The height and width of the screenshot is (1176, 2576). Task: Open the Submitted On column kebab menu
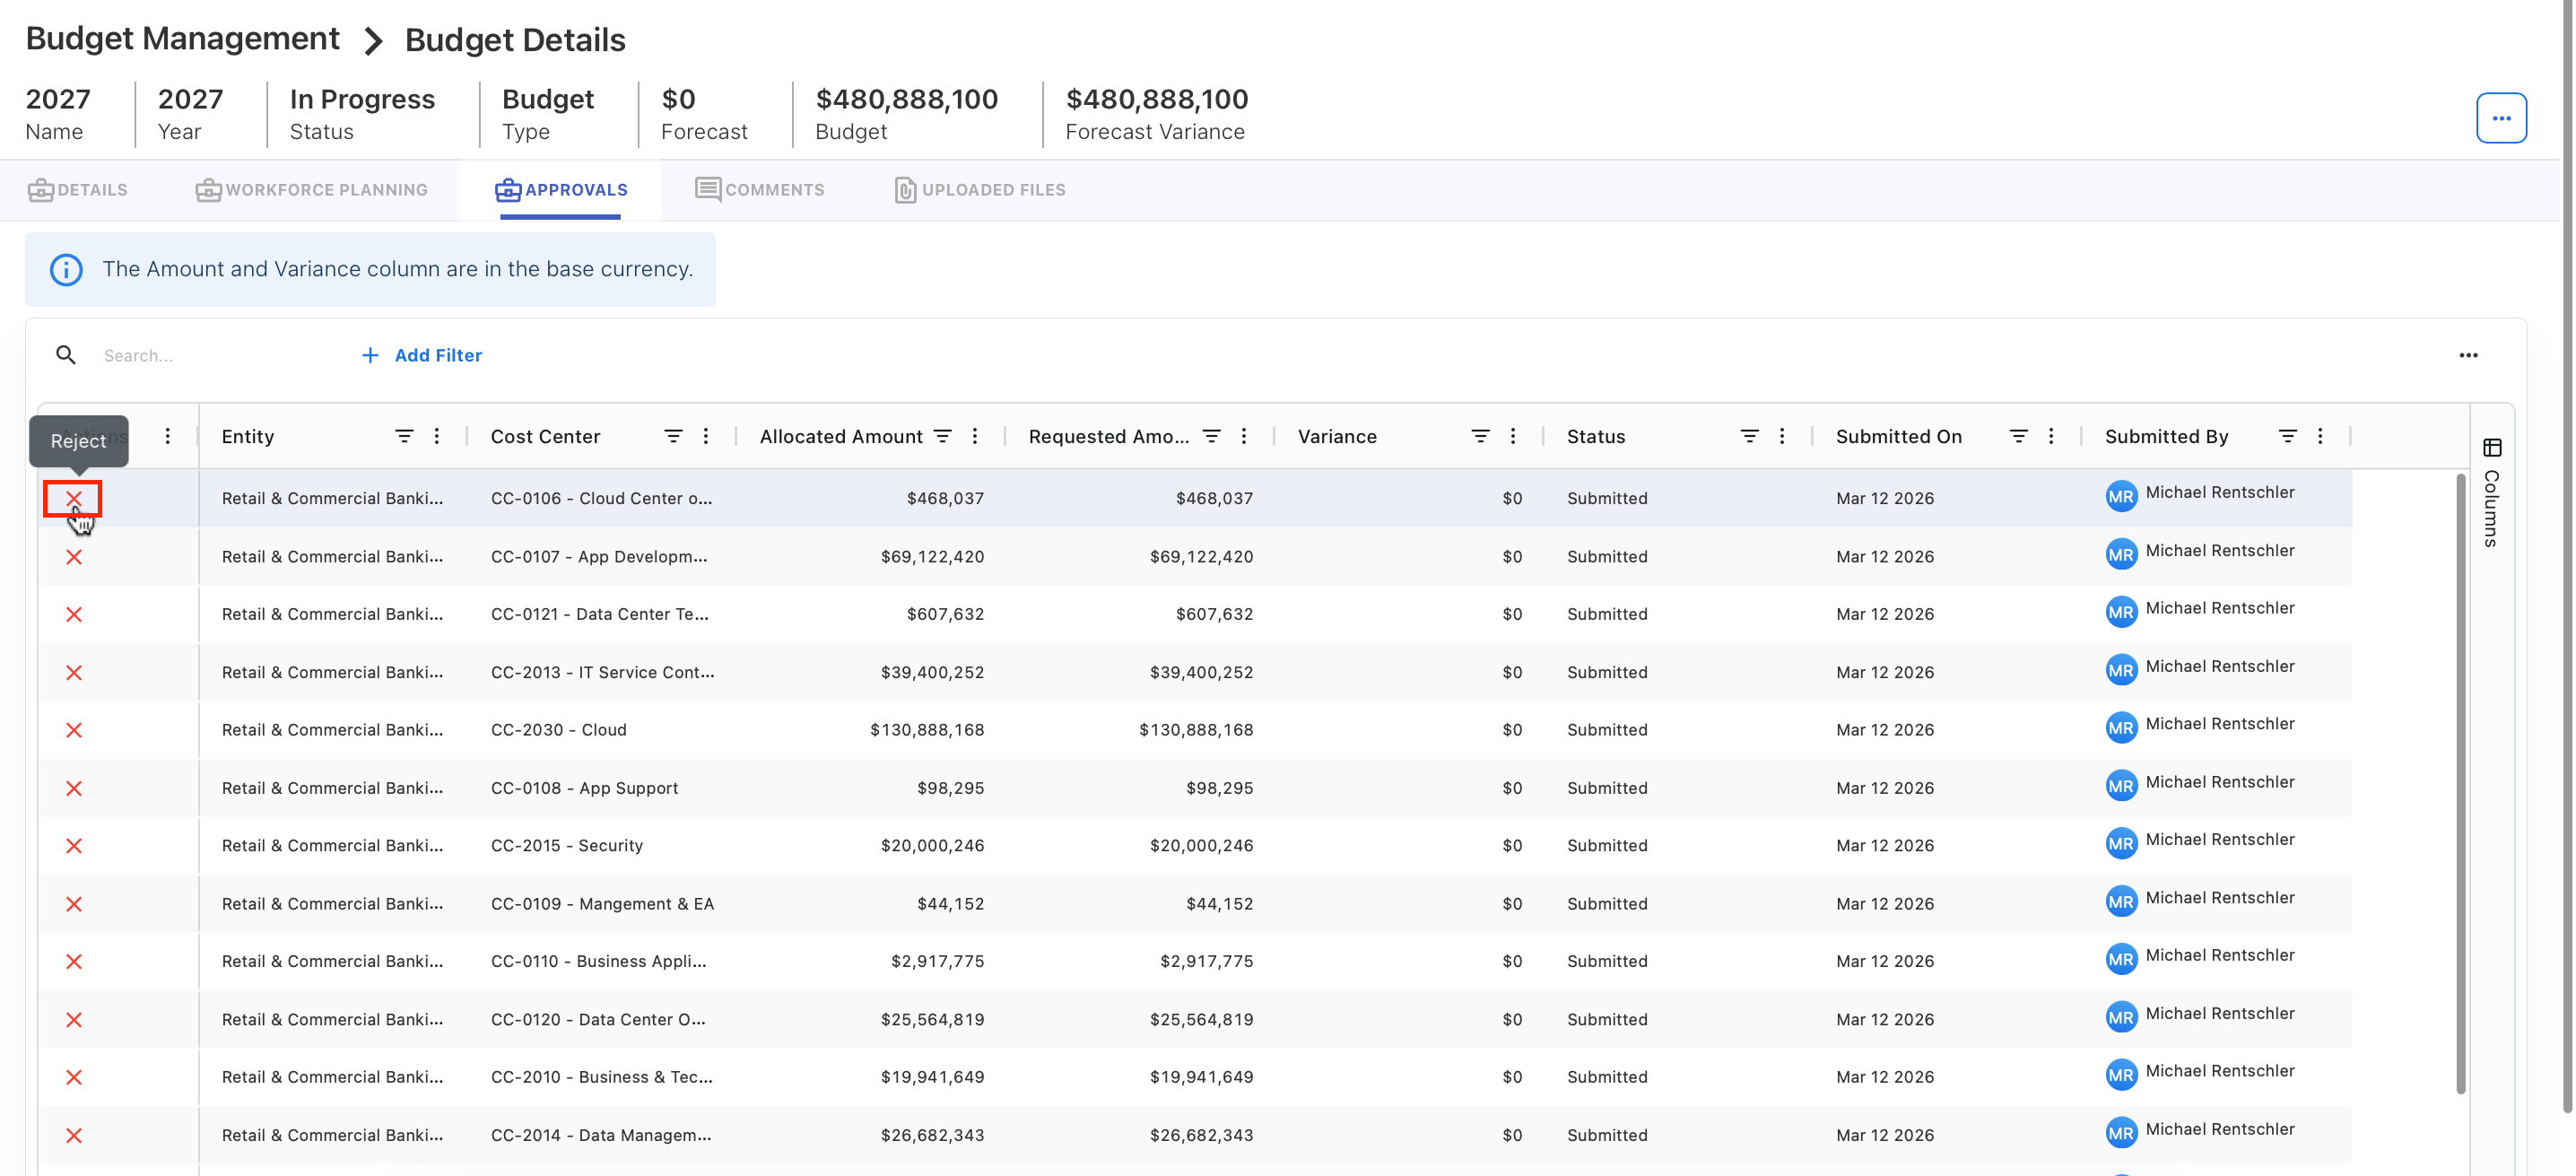[2051, 436]
